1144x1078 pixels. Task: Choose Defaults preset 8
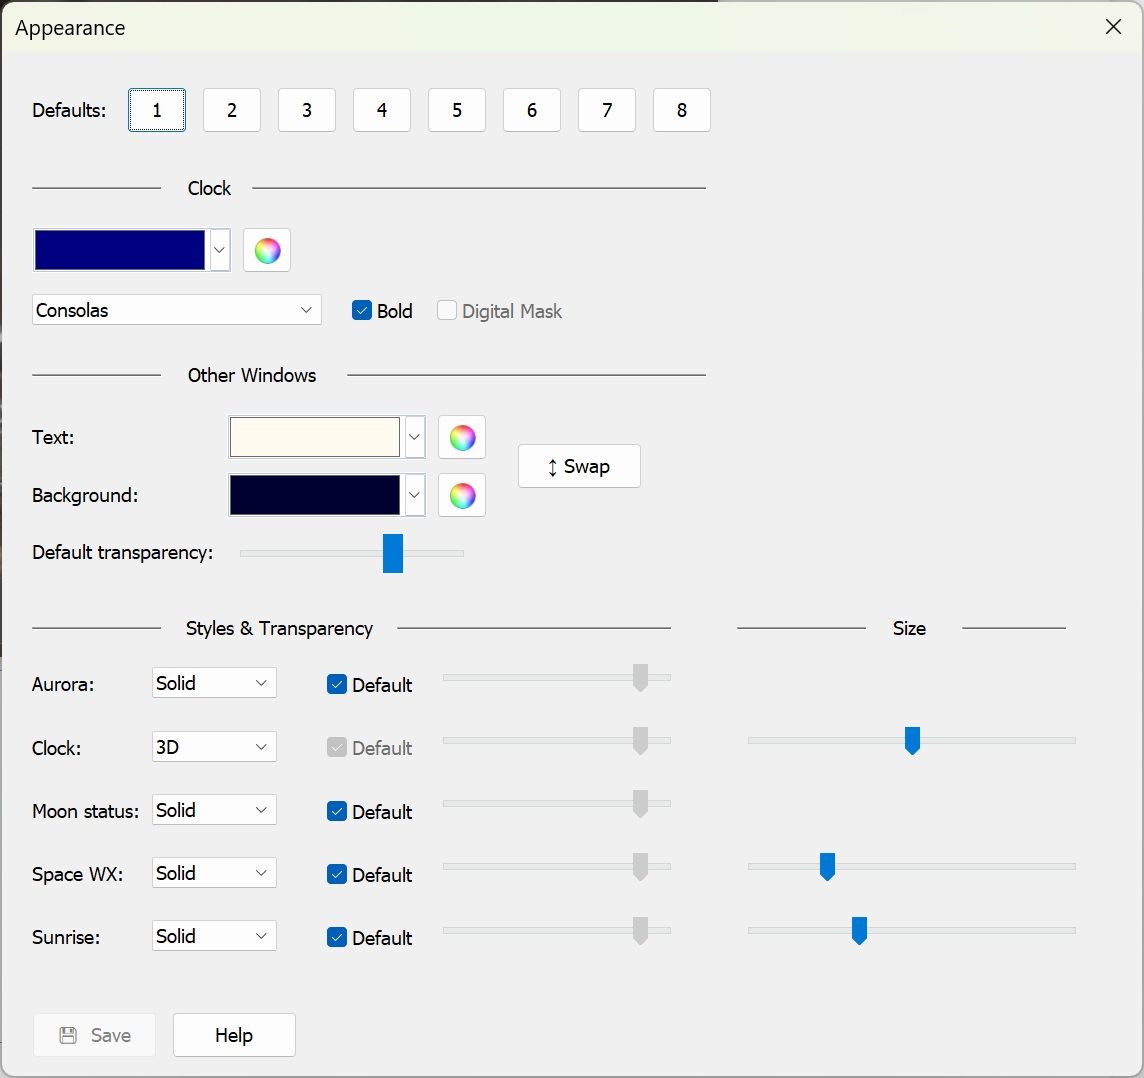click(682, 110)
